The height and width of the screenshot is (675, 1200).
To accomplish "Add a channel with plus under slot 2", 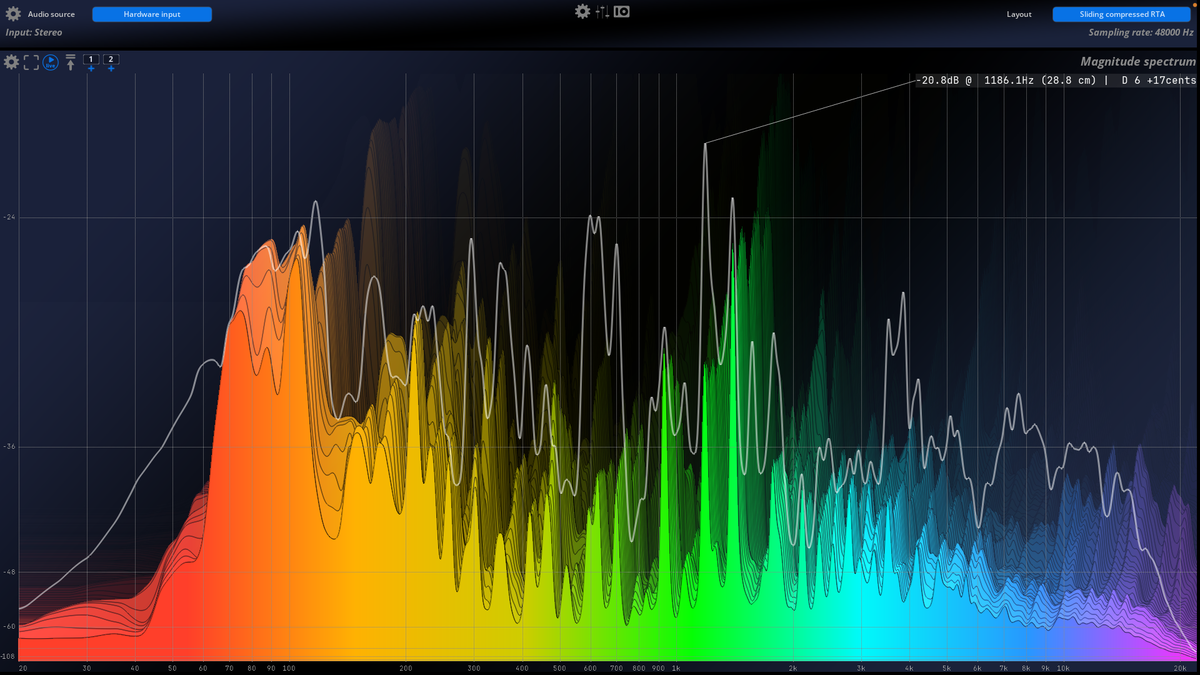I will pyautogui.click(x=111, y=69).
